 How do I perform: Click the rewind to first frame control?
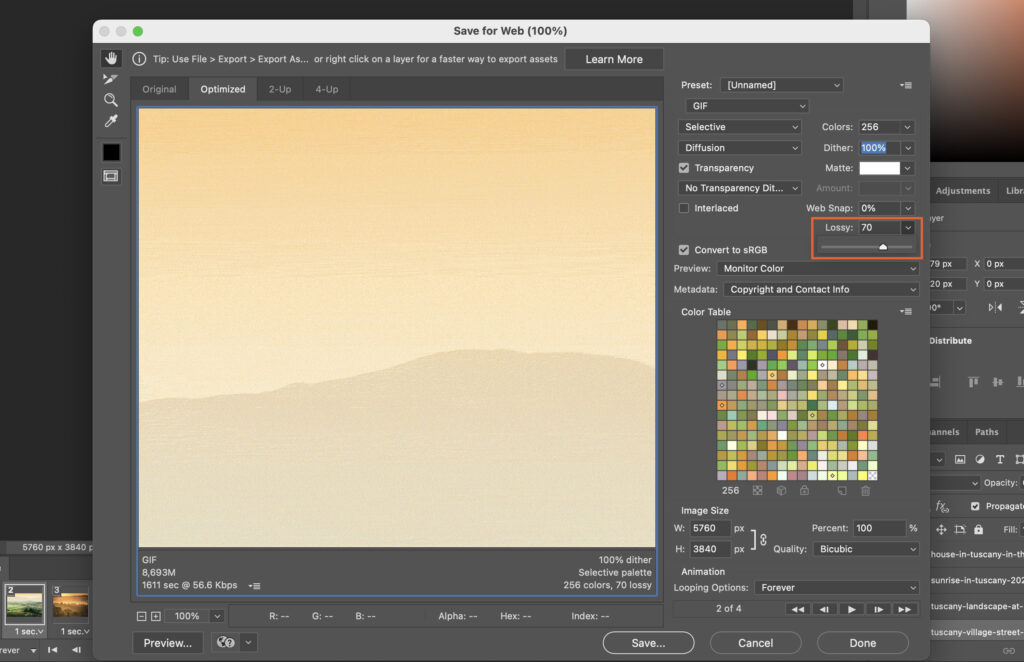798,609
